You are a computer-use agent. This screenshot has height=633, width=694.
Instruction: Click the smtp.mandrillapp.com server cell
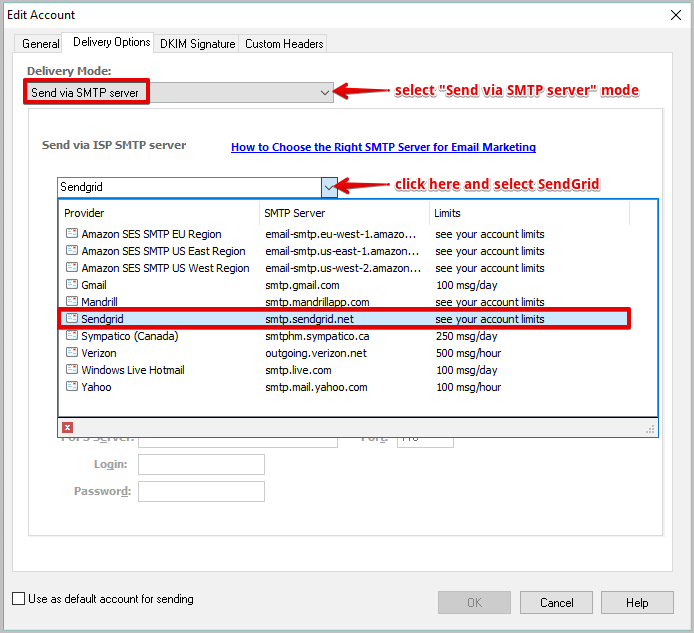[x=317, y=302]
